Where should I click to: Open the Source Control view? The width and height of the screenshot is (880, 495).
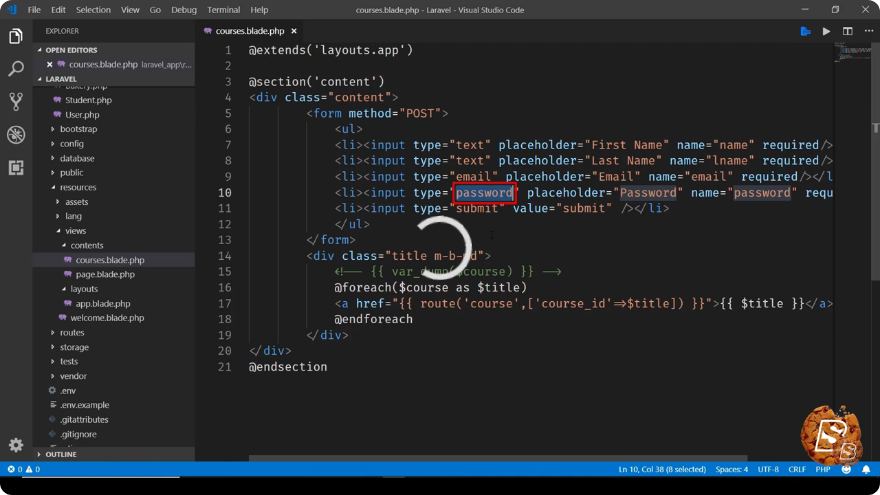pyautogui.click(x=16, y=102)
